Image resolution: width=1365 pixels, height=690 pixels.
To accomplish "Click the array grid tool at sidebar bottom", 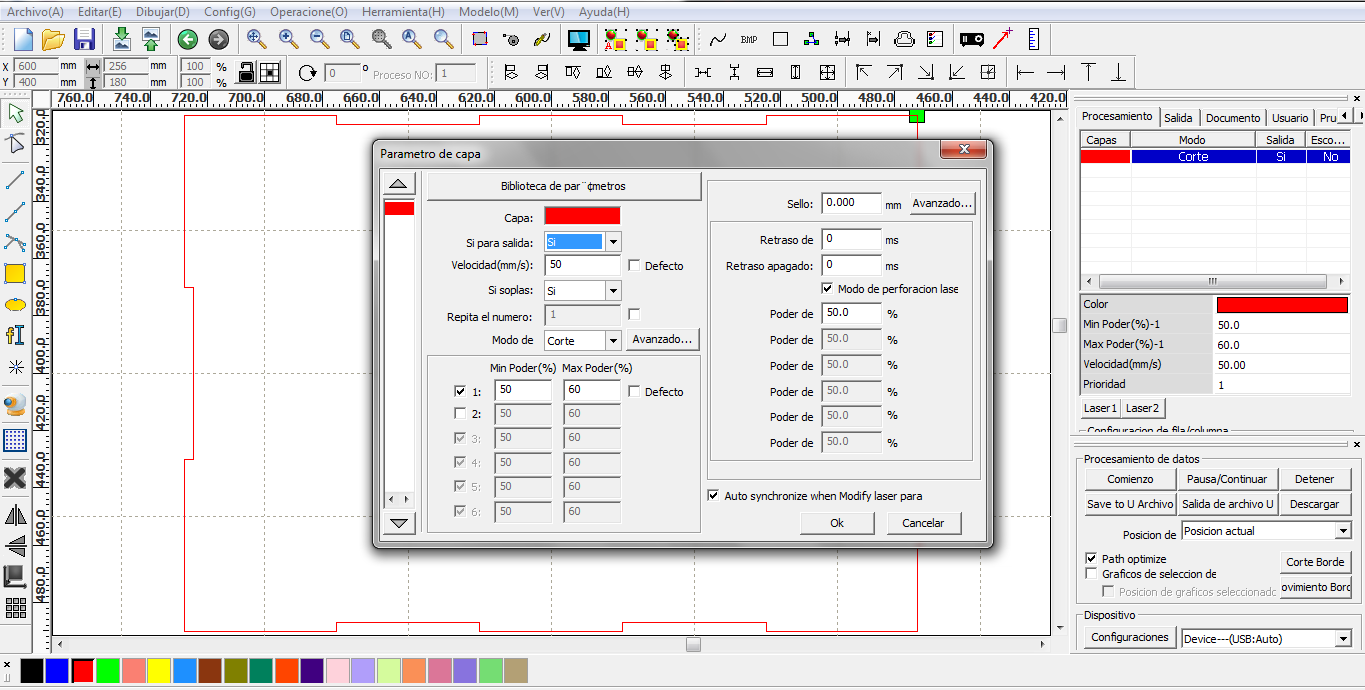I will tap(15, 608).
